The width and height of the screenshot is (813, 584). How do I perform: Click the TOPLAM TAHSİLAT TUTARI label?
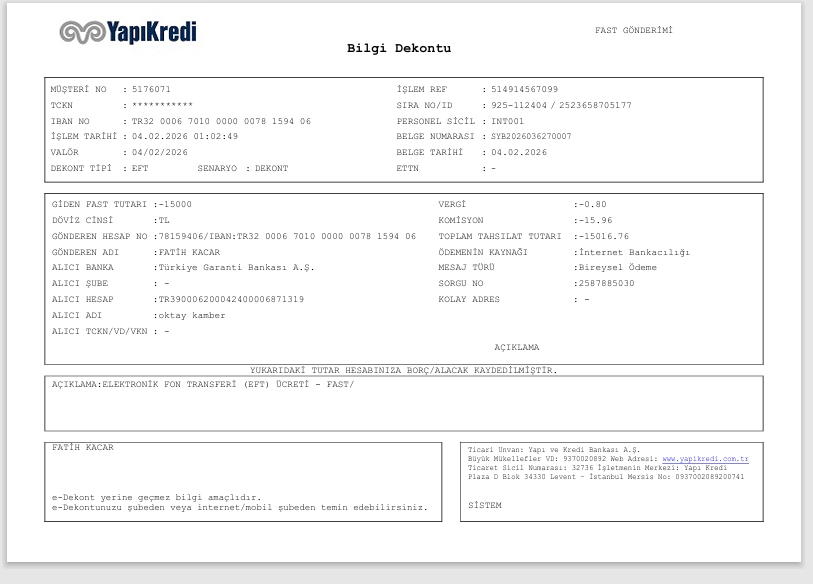click(500, 237)
